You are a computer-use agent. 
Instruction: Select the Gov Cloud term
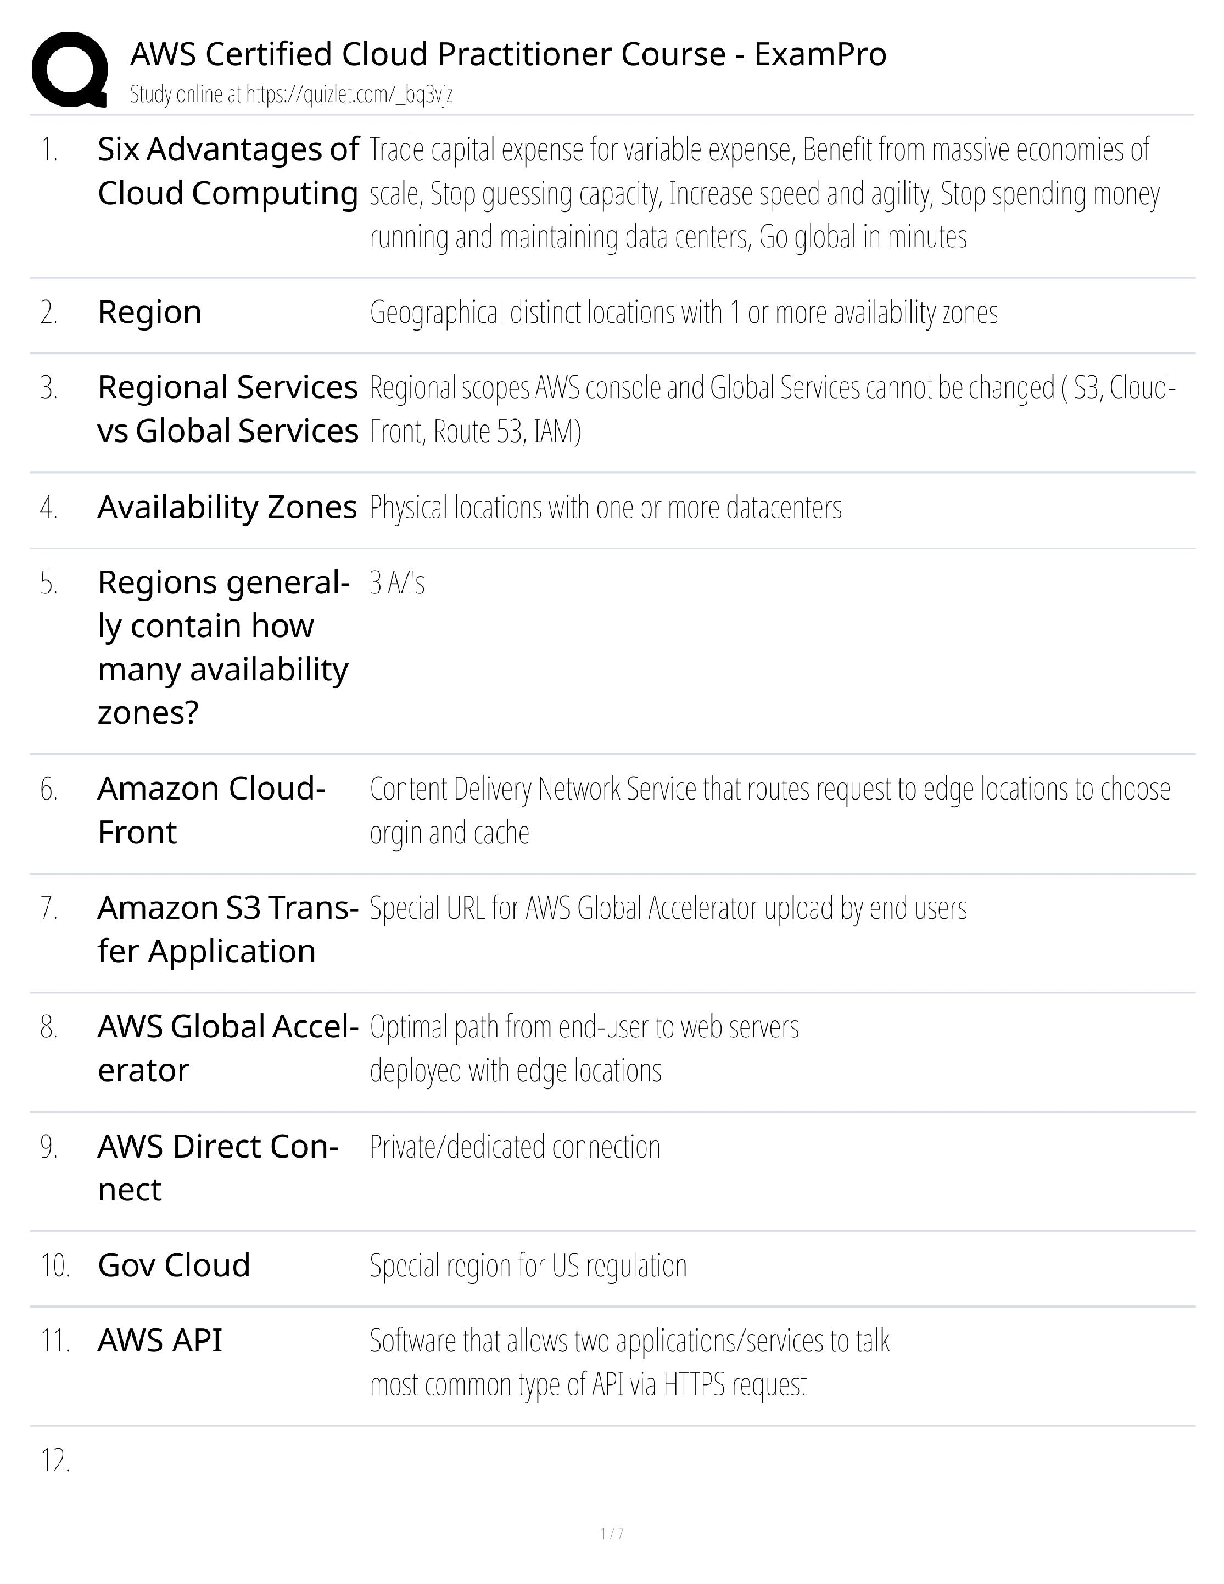point(174,1265)
